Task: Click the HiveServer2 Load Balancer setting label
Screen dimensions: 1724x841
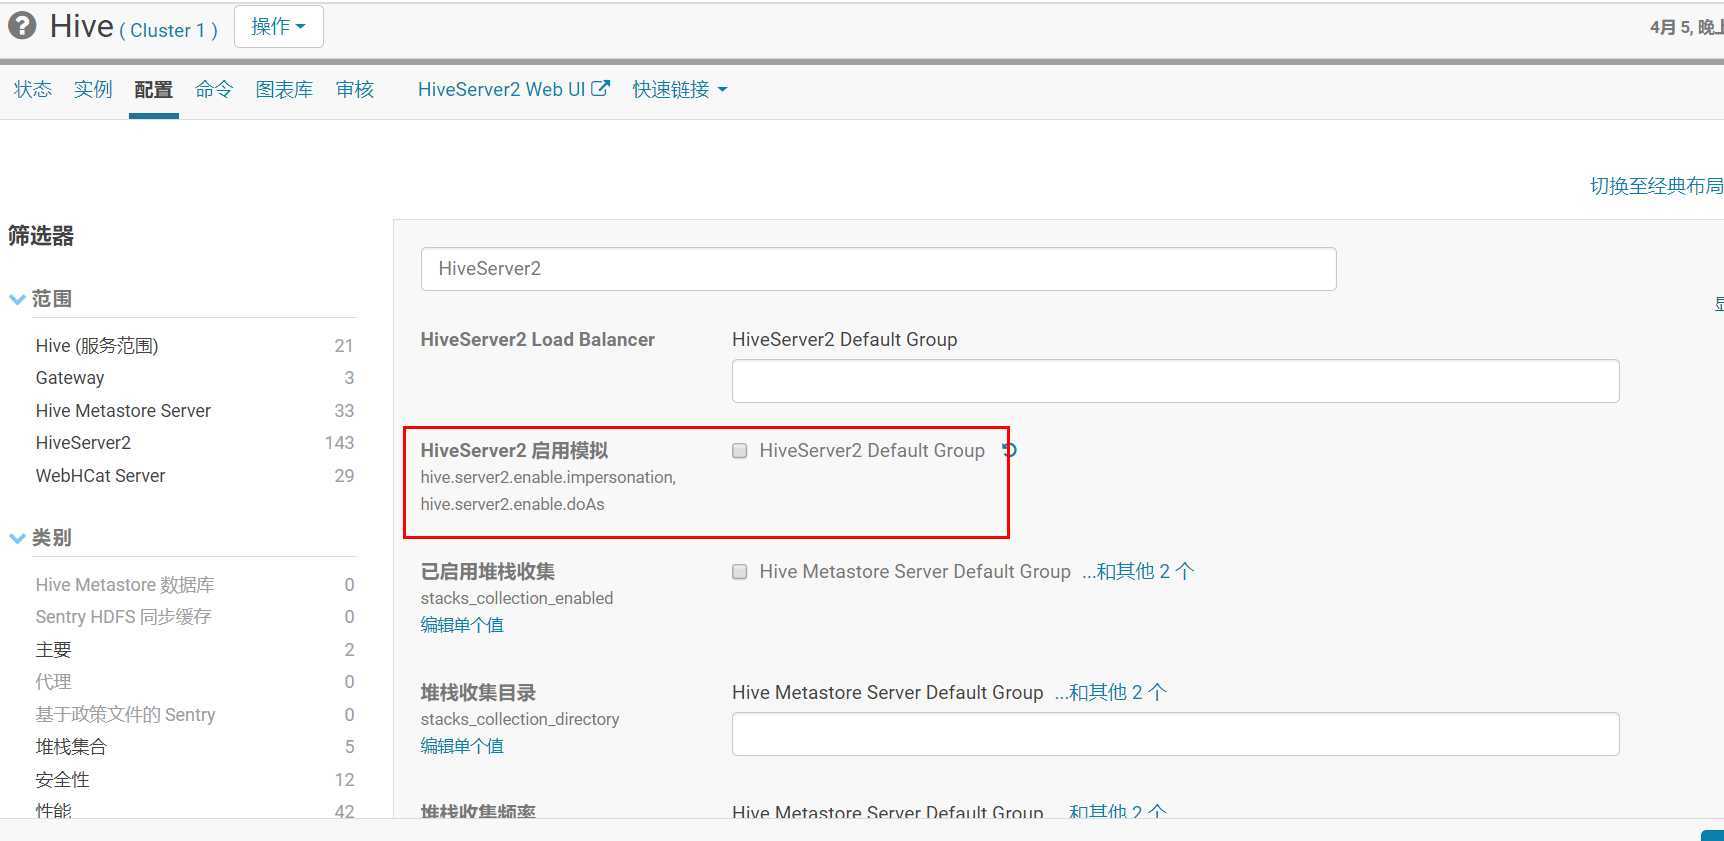Action: 537,340
